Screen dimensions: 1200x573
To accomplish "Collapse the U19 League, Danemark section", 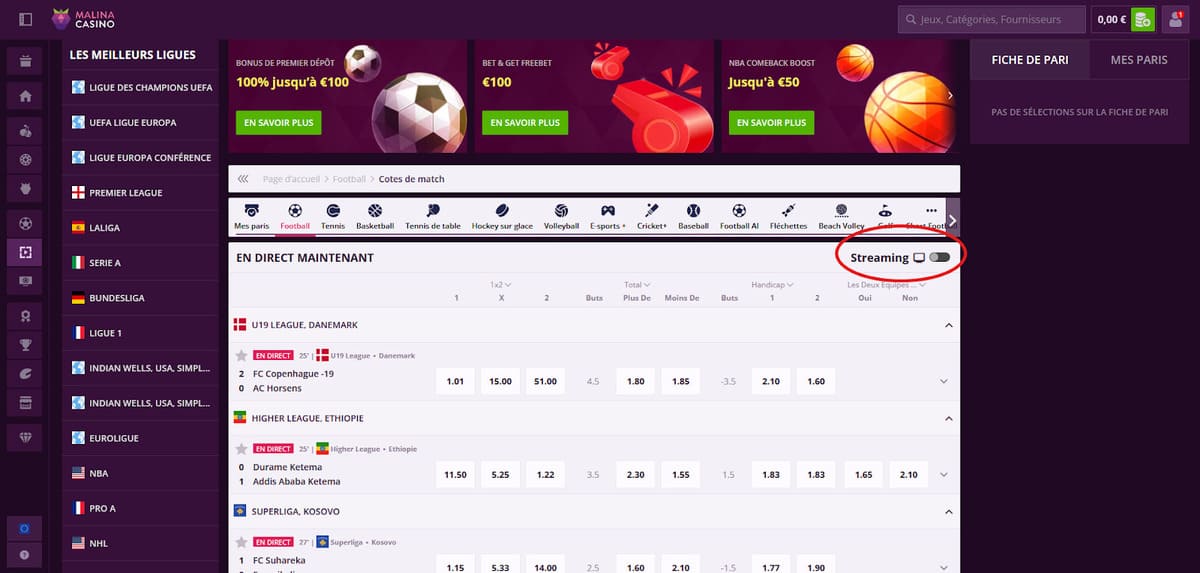I will pyautogui.click(x=947, y=325).
